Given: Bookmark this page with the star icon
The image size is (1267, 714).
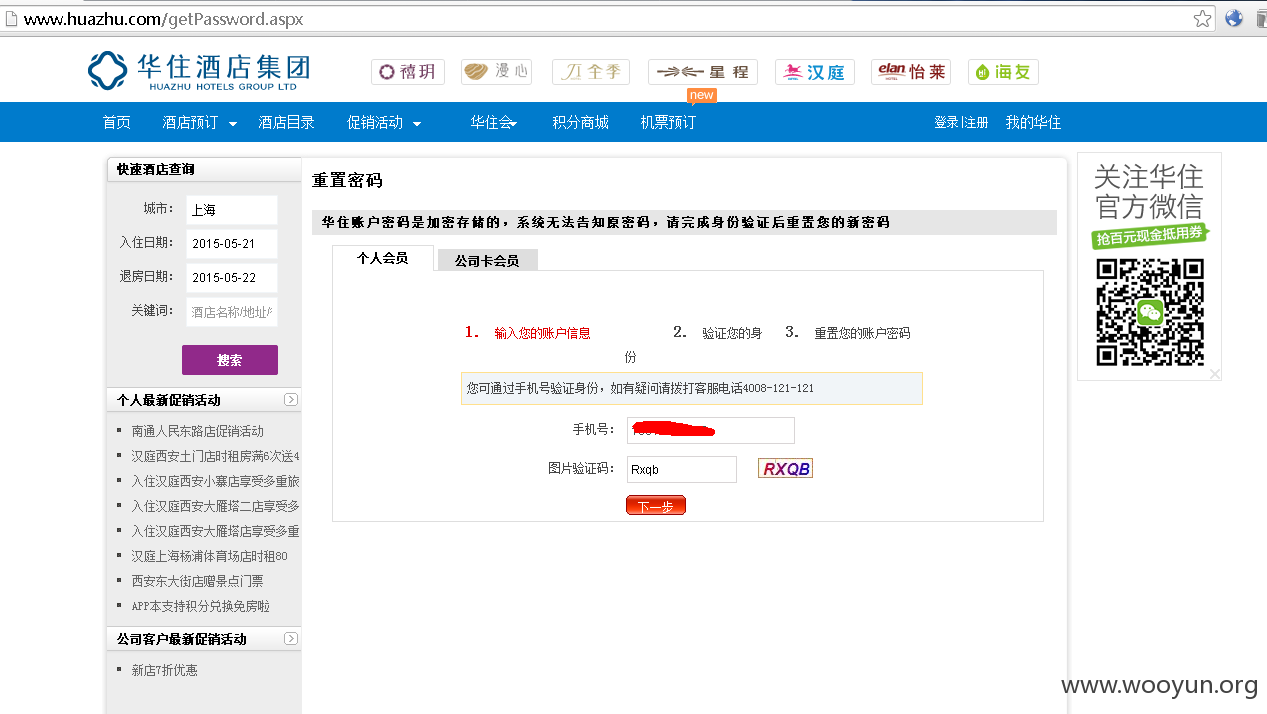Looking at the screenshot, I should pos(1203,18).
